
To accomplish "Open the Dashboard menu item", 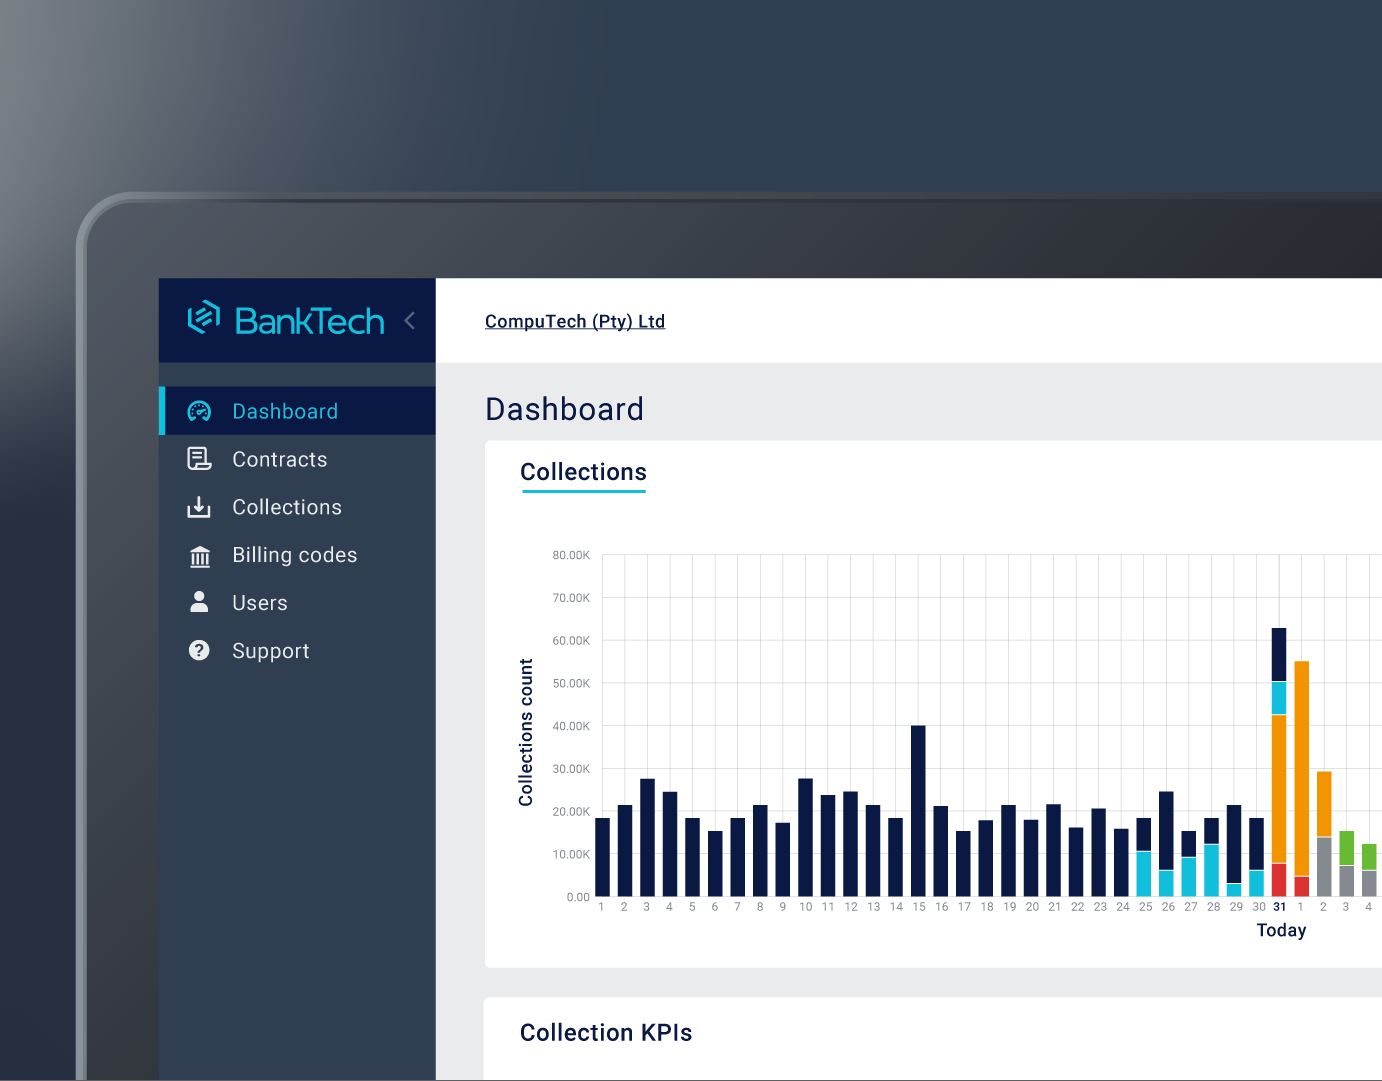I will point(297,411).
